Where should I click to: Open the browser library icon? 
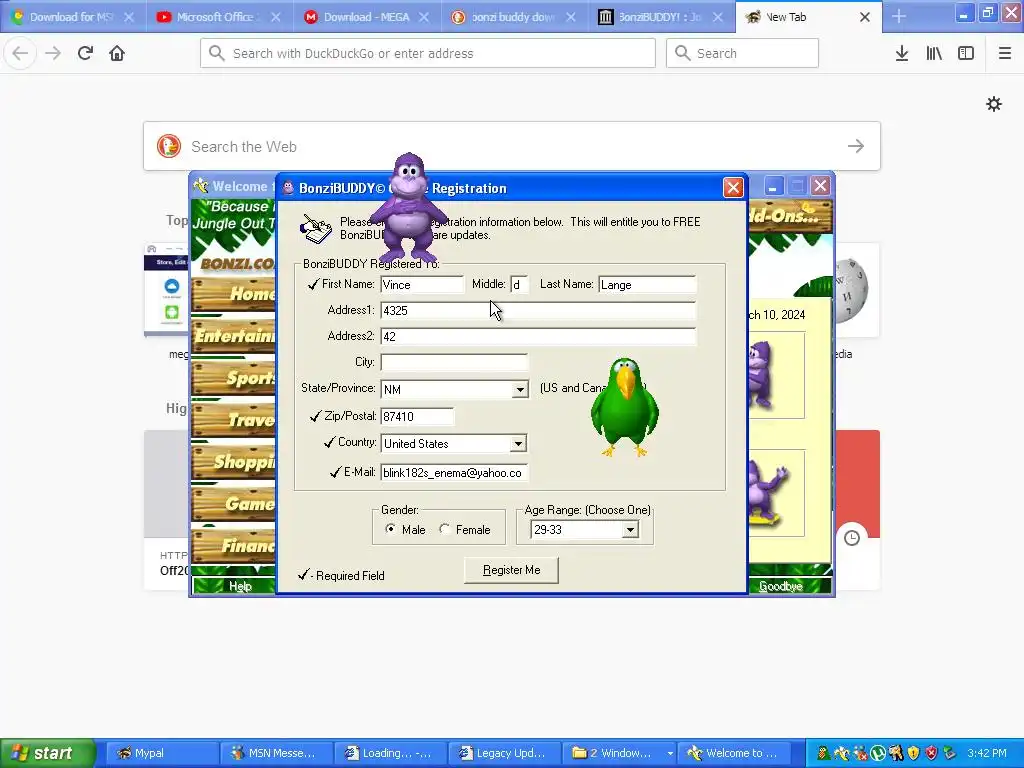(934, 53)
